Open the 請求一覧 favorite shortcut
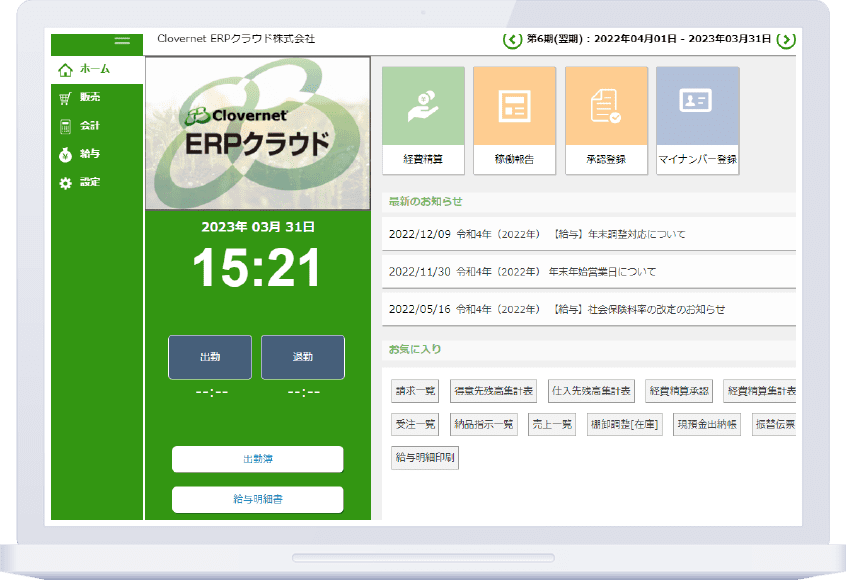Viewport: 846px width, 580px height. coord(414,390)
